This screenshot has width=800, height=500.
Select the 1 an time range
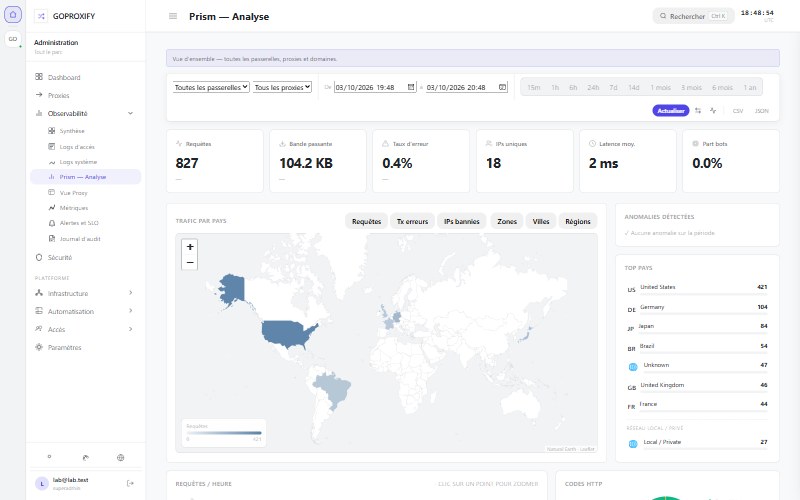click(750, 88)
